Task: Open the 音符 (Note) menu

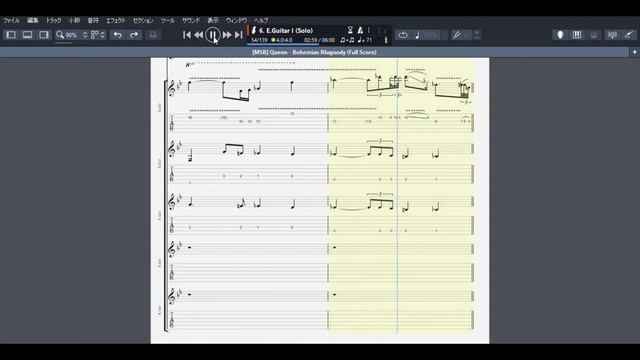Action: tap(93, 20)
